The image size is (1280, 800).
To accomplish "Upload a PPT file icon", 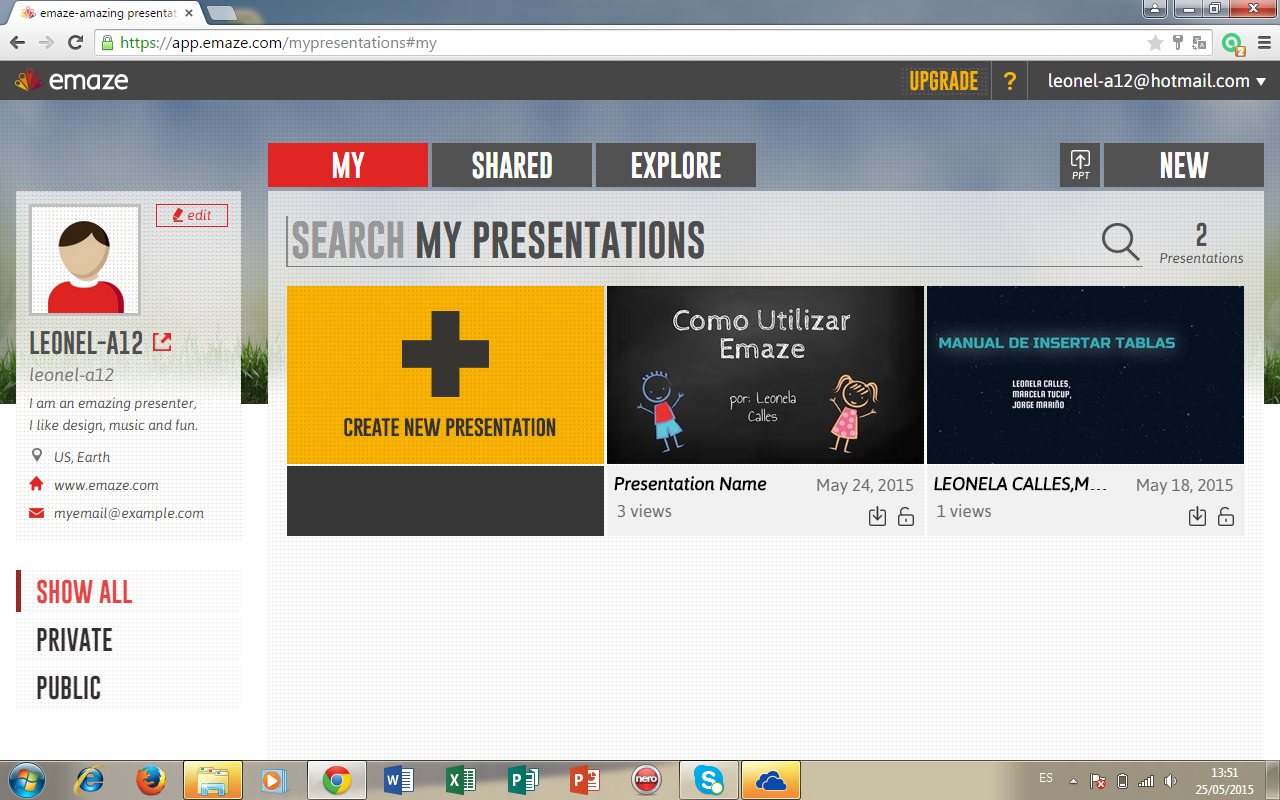I will [1080, 164].
